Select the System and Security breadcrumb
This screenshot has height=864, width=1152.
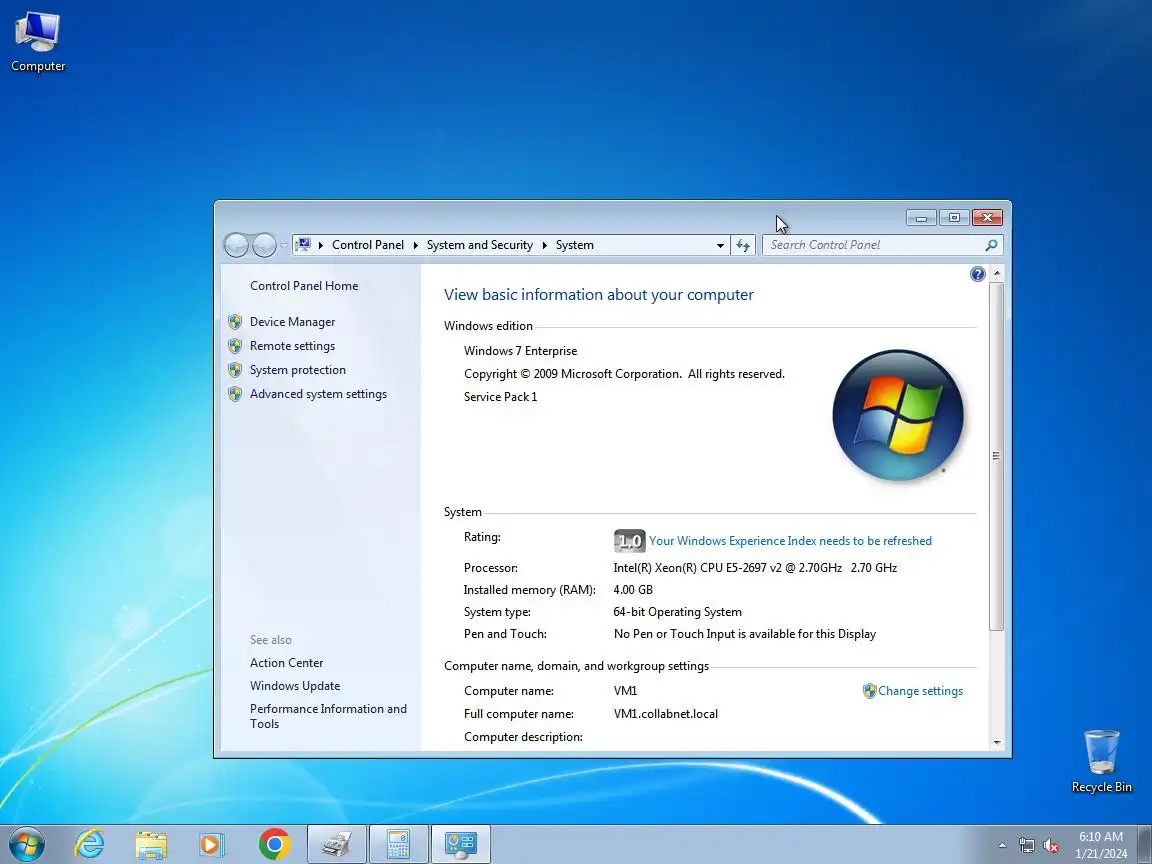479,245
